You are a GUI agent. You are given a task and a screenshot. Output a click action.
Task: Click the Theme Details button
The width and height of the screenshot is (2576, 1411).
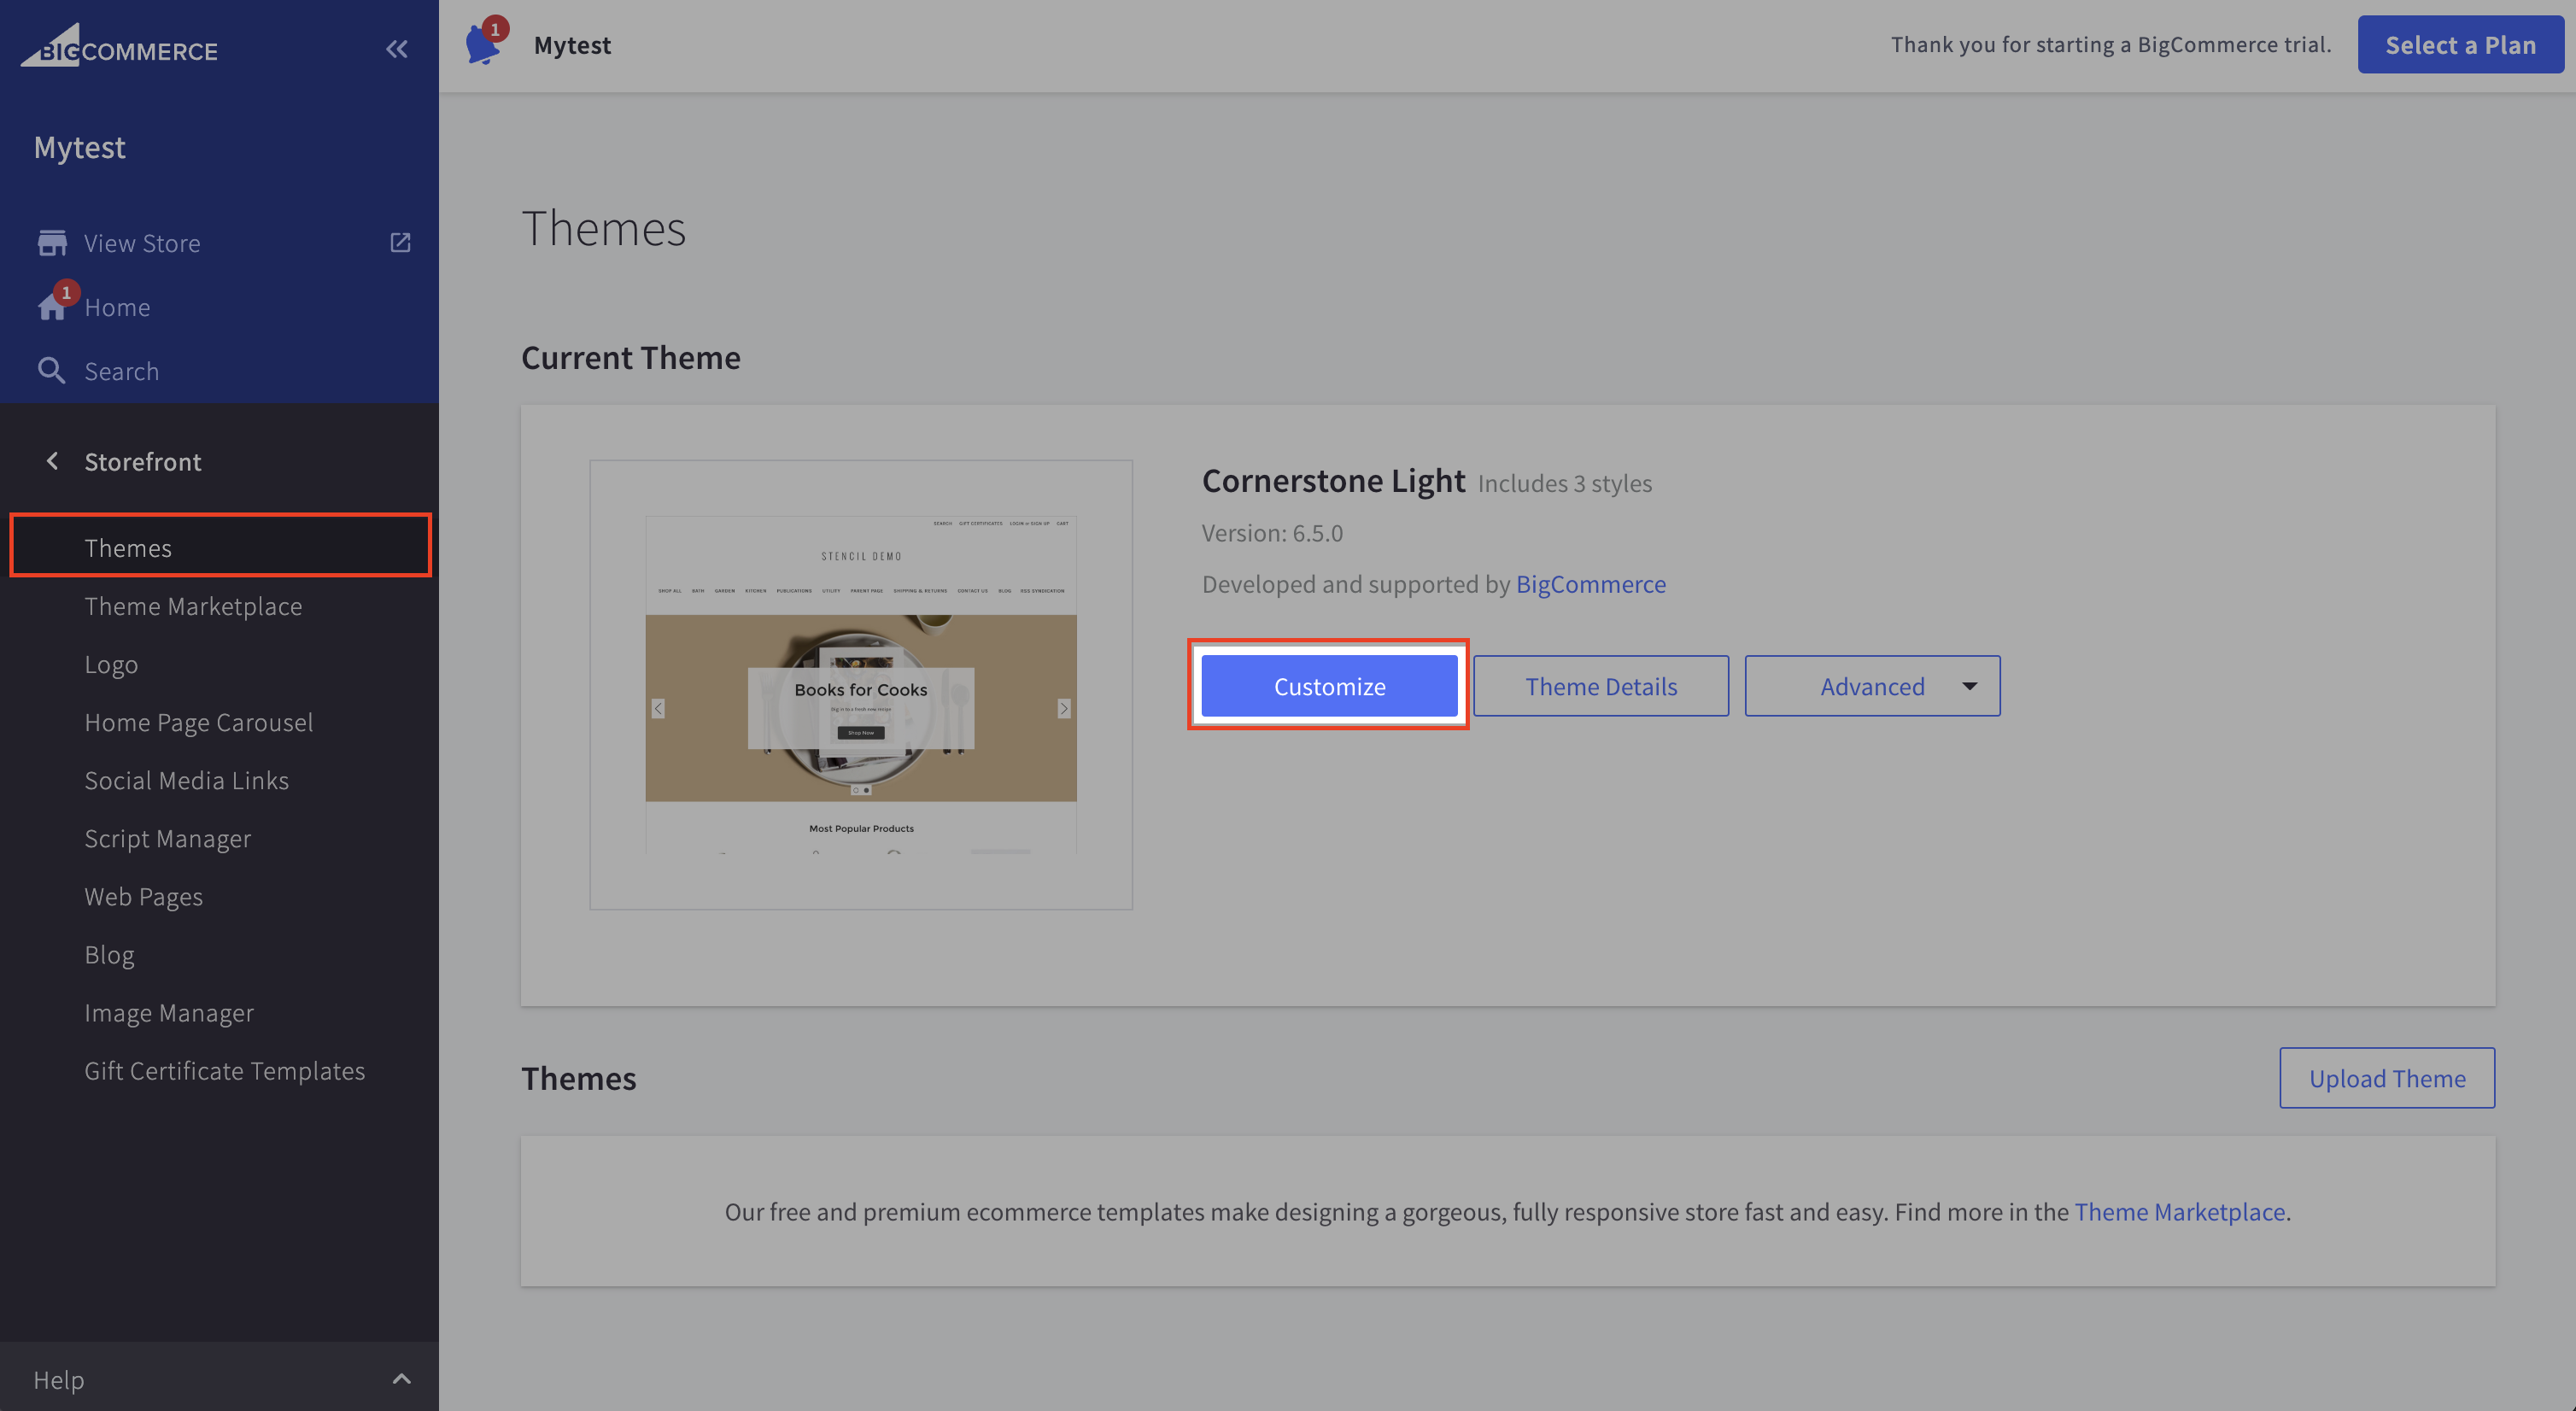coord(1600,686)
